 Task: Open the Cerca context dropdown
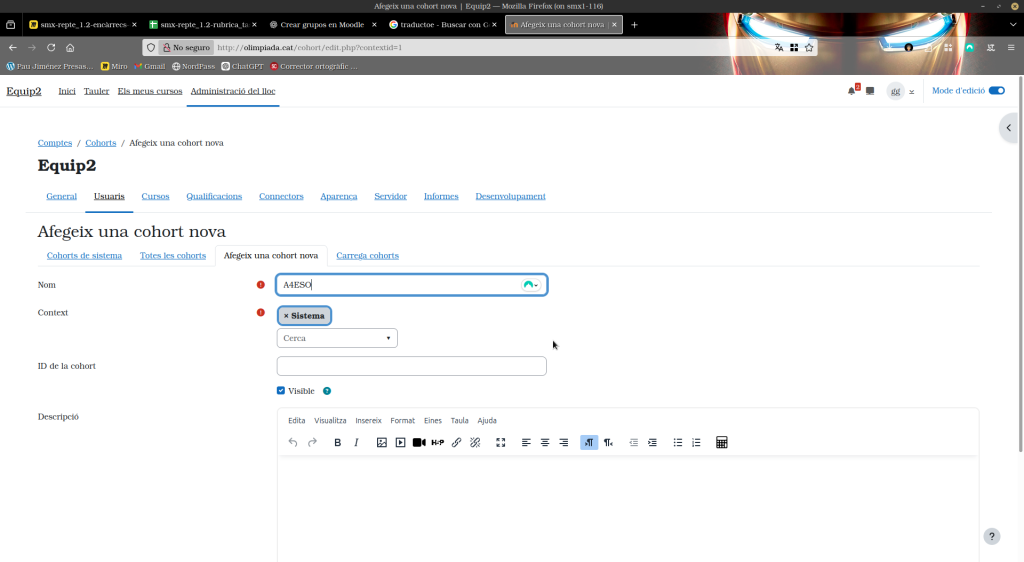point(337,338)
